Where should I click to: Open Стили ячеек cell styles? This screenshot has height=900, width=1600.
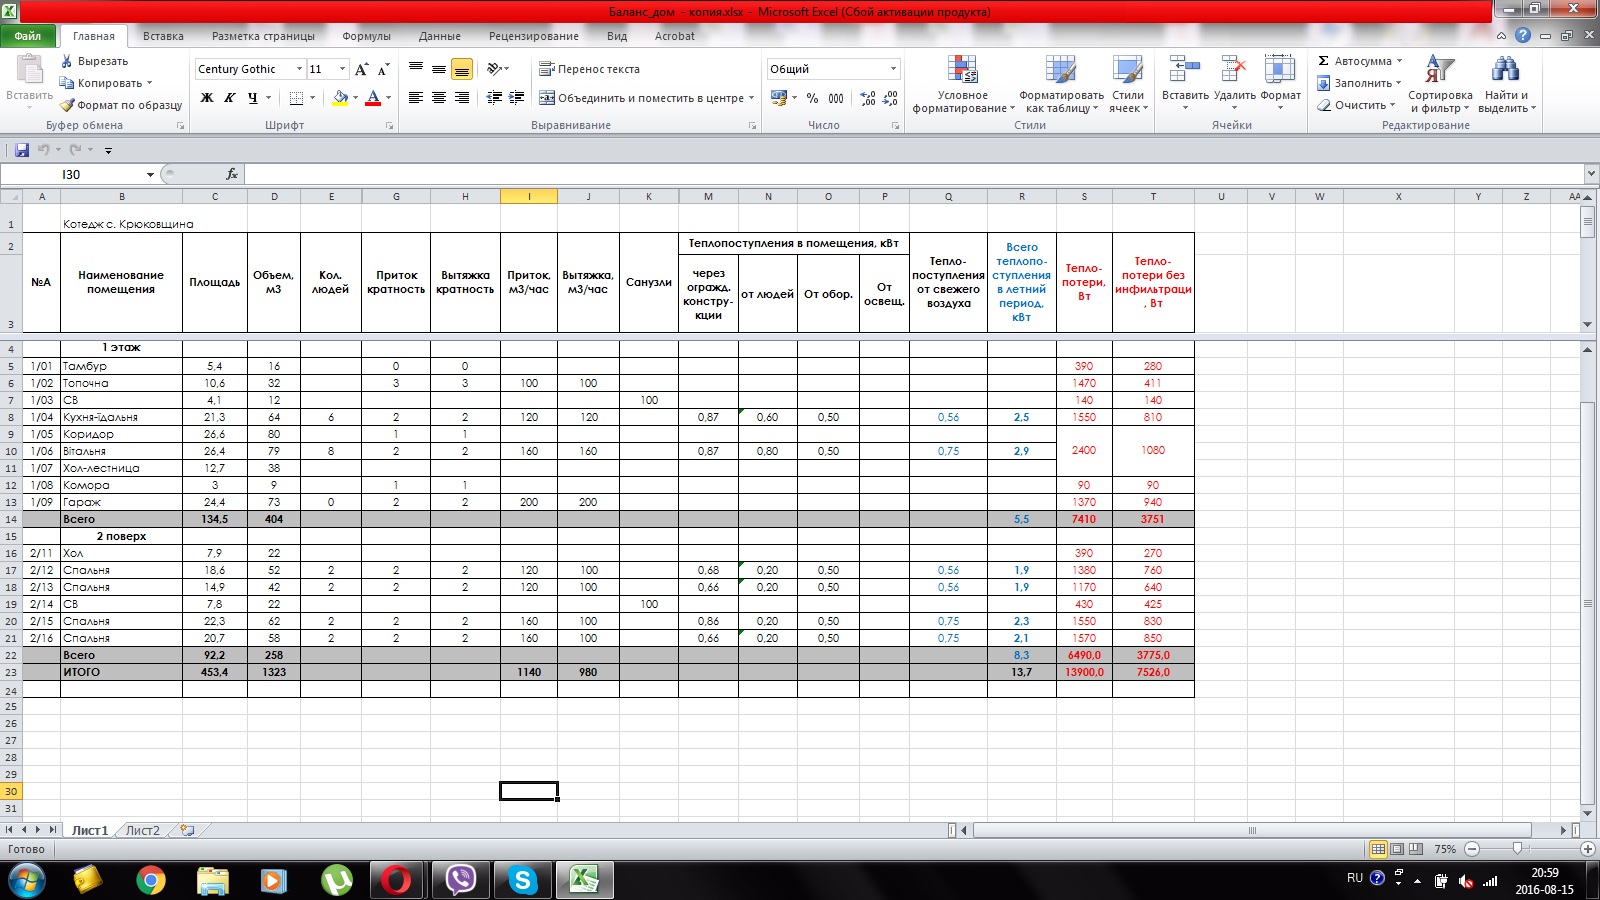(x=1128, y=84)
